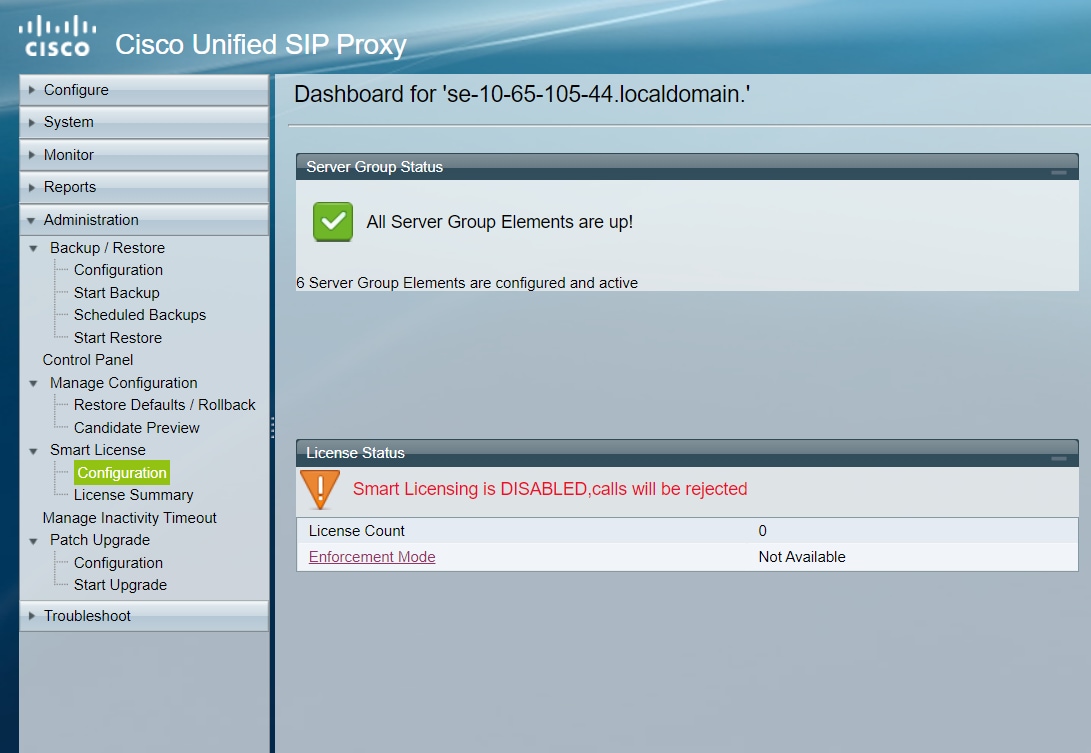Click the Cisco Unified SIP Proxy title
This screenshot has width=1091, height=753.
(x=261, y=45)
